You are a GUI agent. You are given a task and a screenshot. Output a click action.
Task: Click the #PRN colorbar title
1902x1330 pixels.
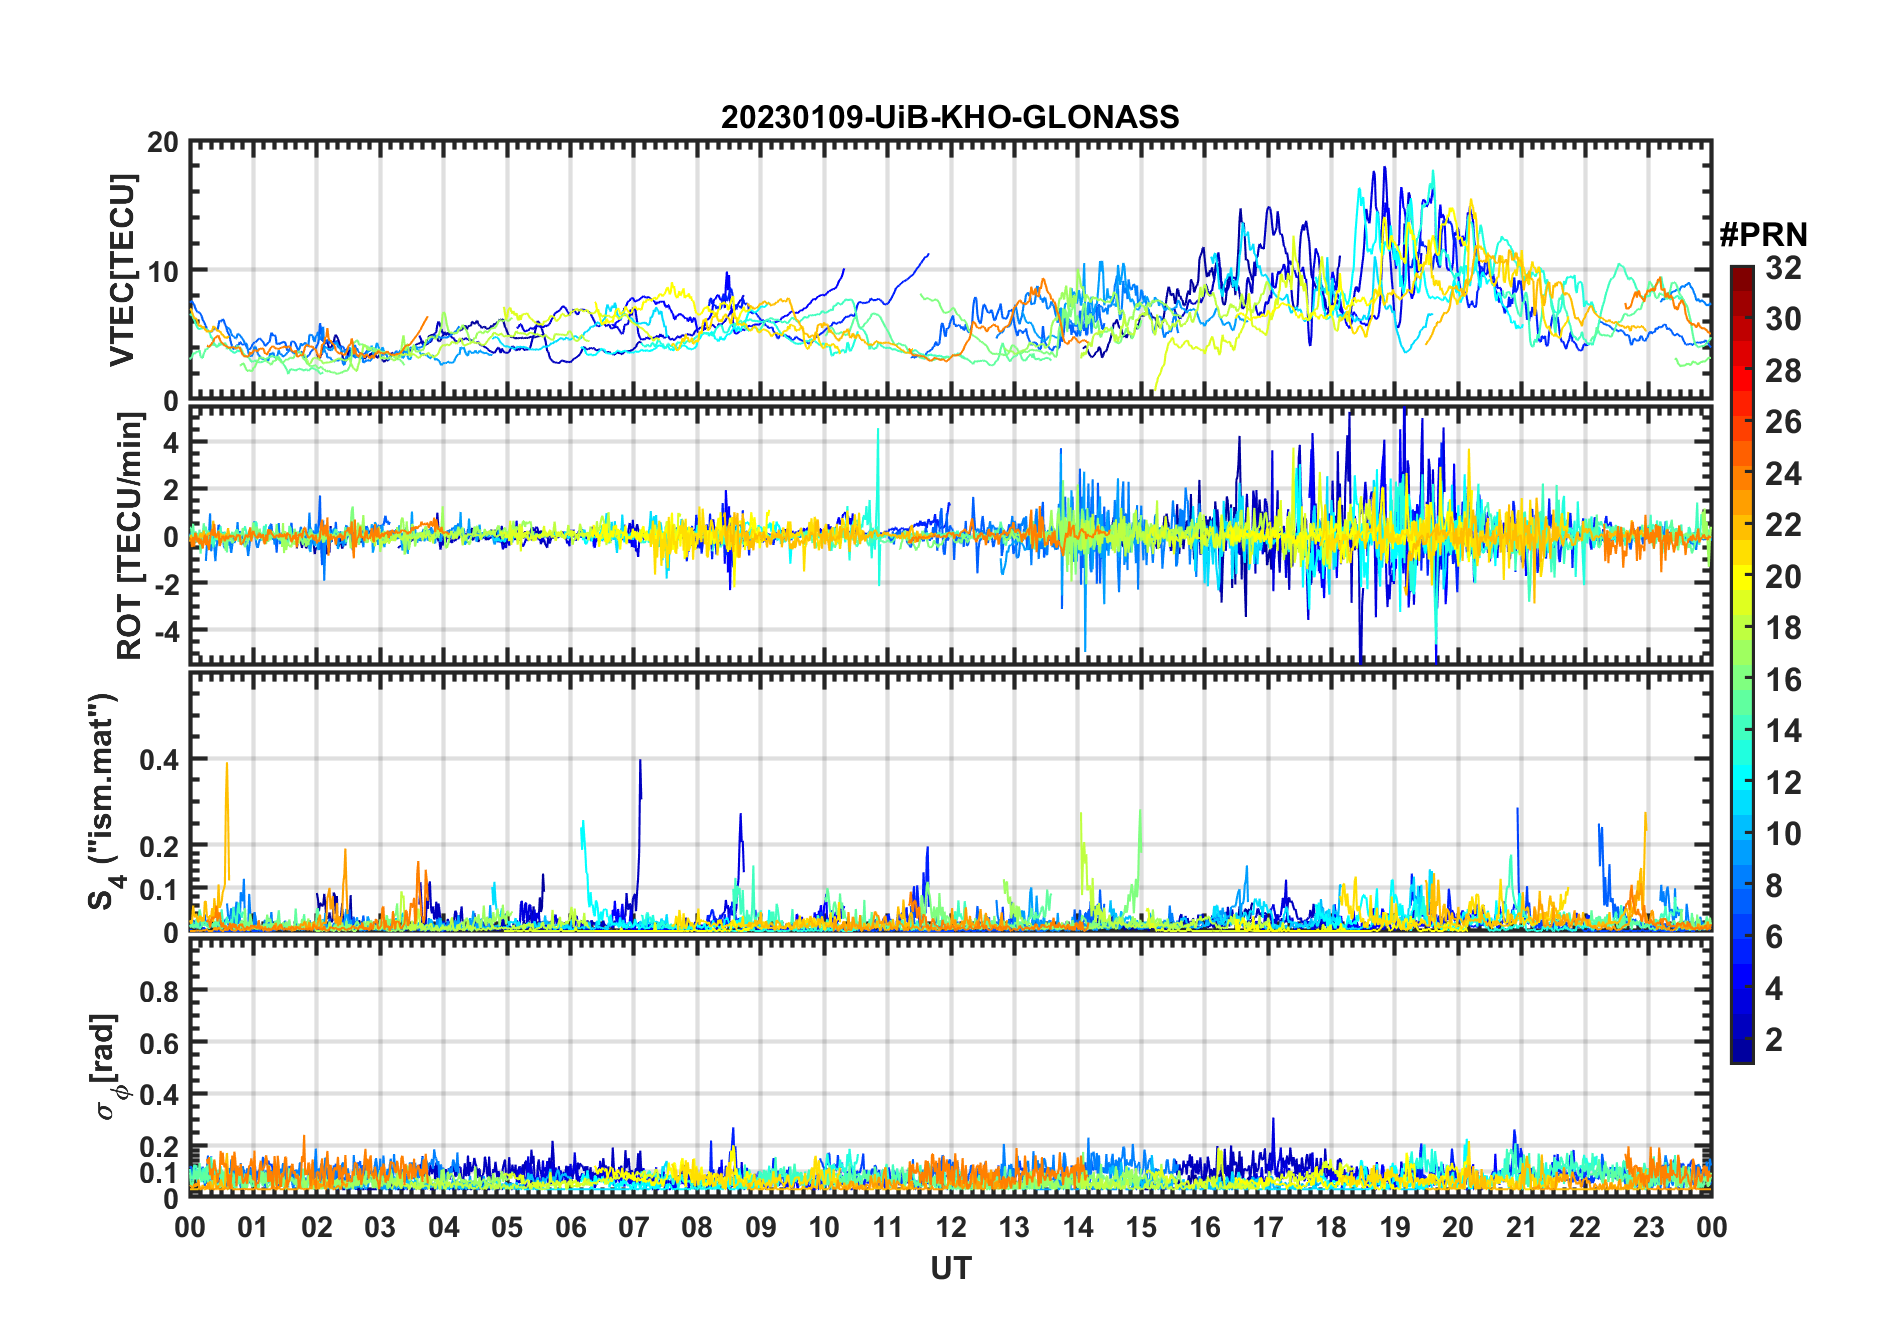point(1763,235)
